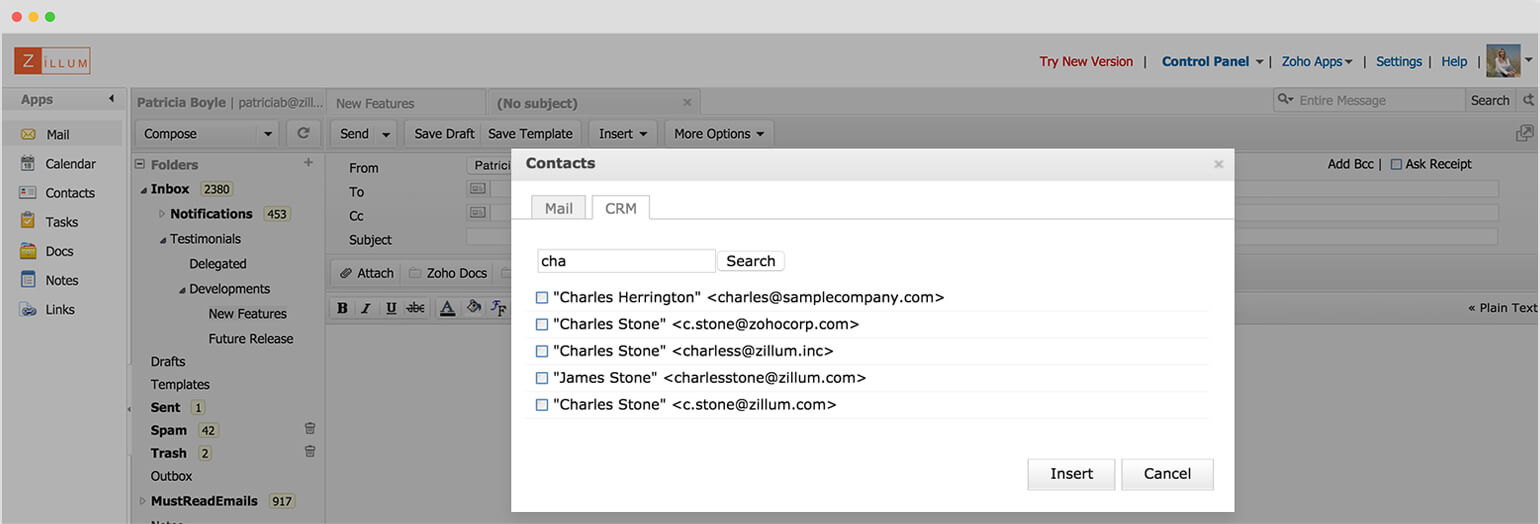Switch to the Mail tab in Contacts
This screenshot has height=524, width=1540.
pos(559,208)
